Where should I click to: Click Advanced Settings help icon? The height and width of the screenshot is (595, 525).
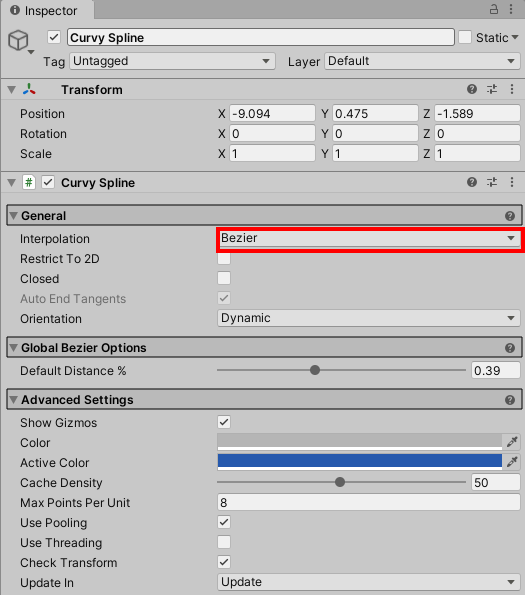(510, 400)
